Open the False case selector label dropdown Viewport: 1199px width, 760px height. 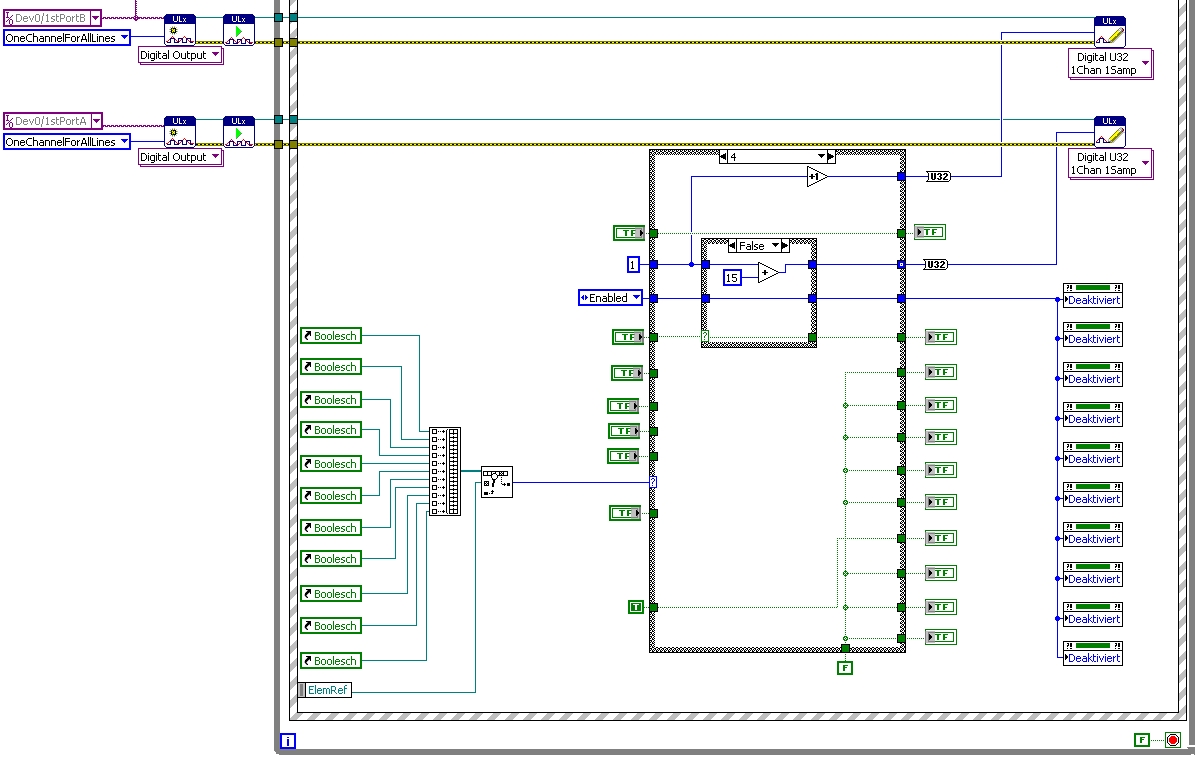click(775, 245)
